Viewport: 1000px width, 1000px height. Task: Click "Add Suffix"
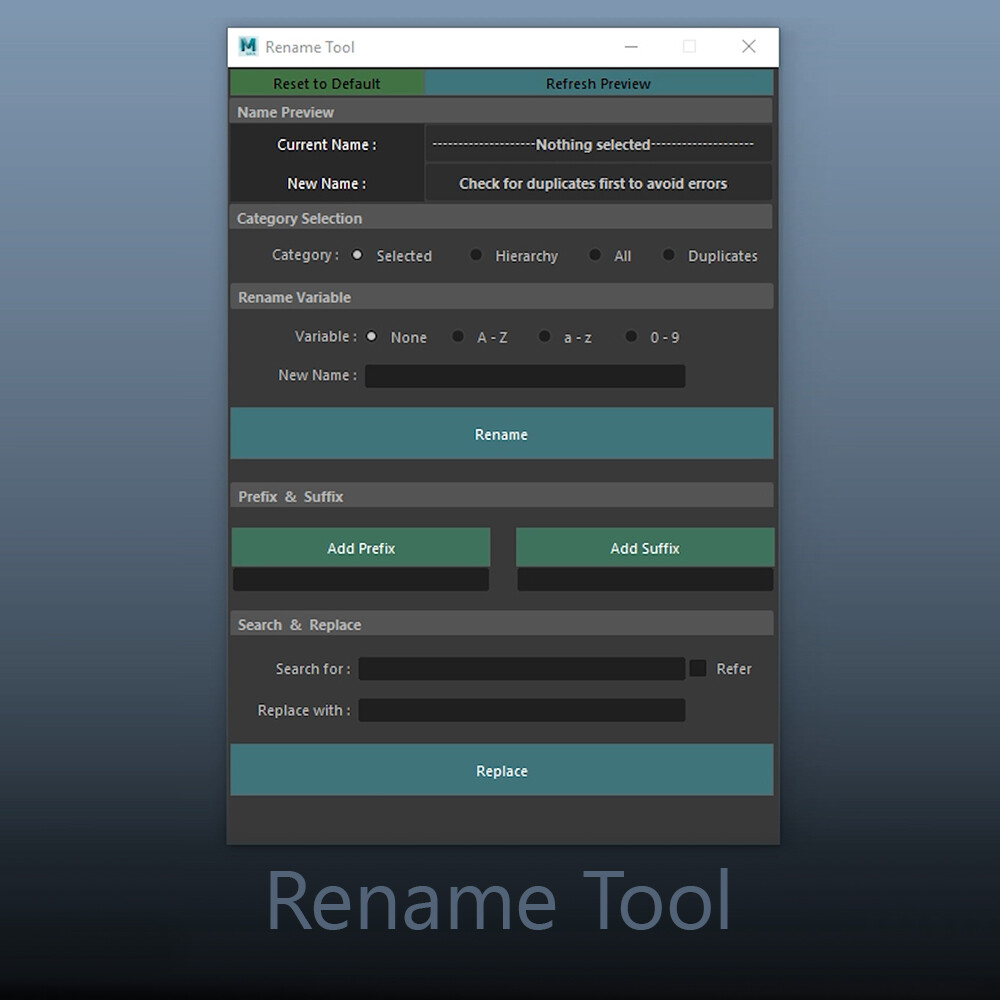click(645, 548)
